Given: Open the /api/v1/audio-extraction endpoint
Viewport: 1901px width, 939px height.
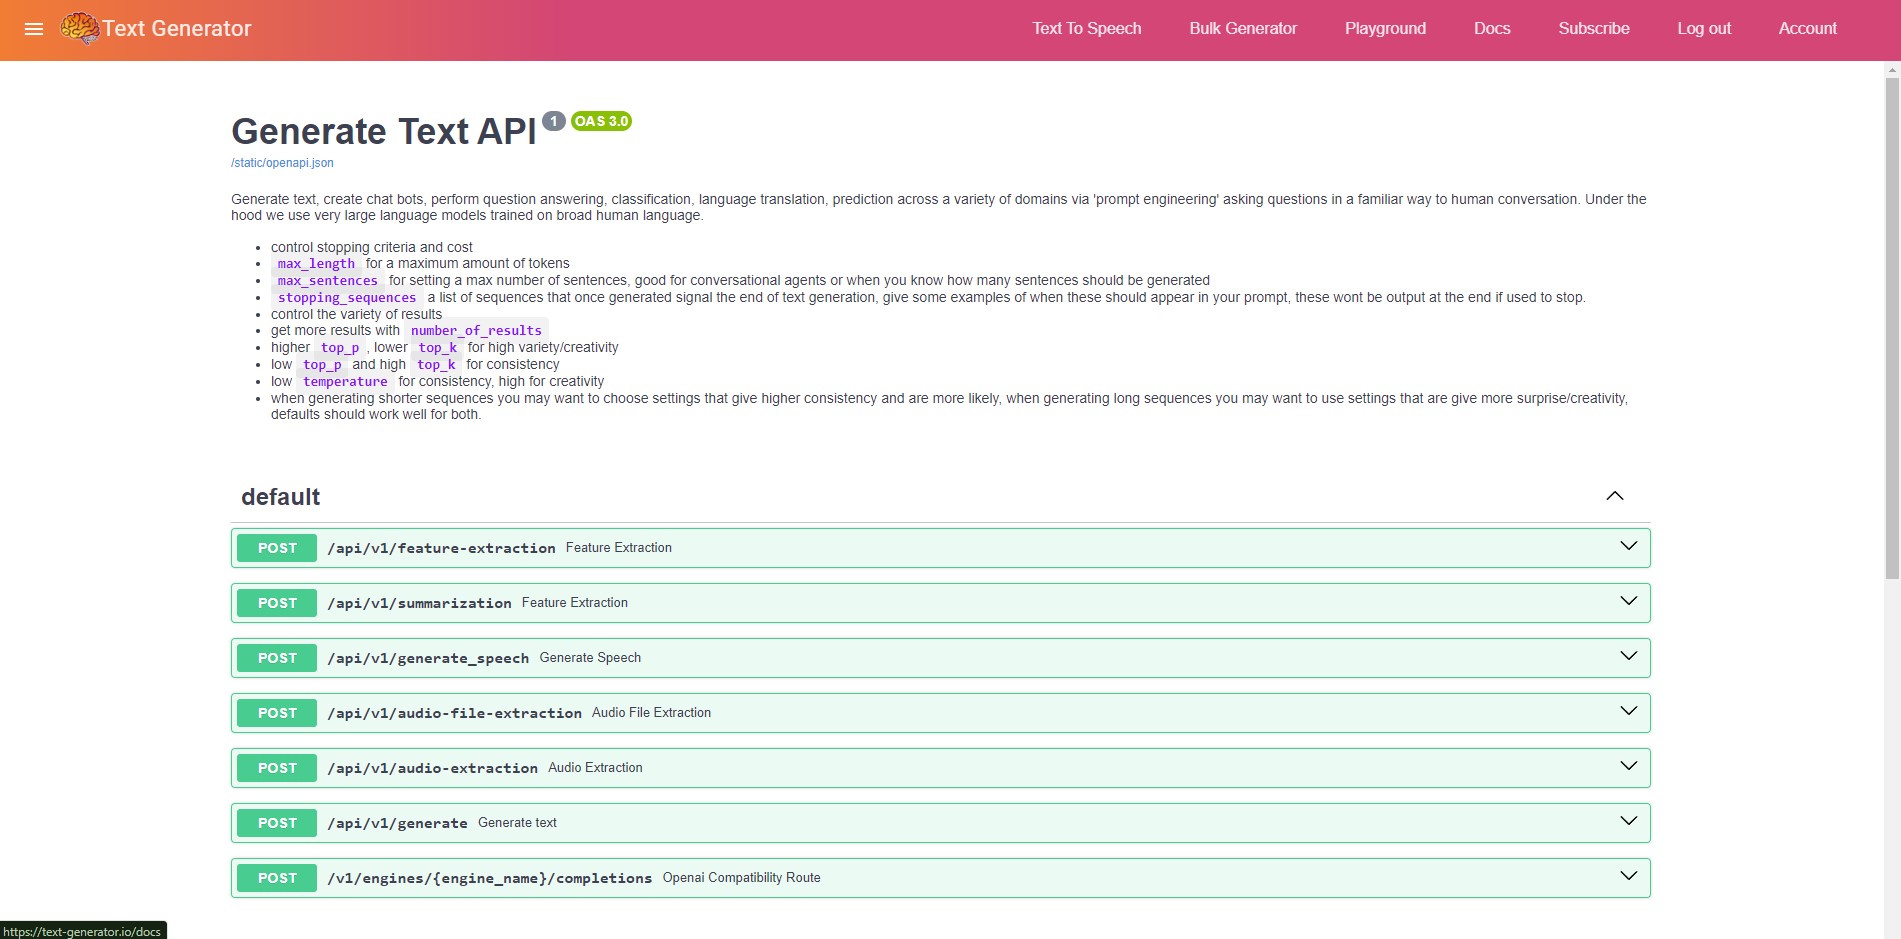Looking at the screenshot, I should coord(432,768).
